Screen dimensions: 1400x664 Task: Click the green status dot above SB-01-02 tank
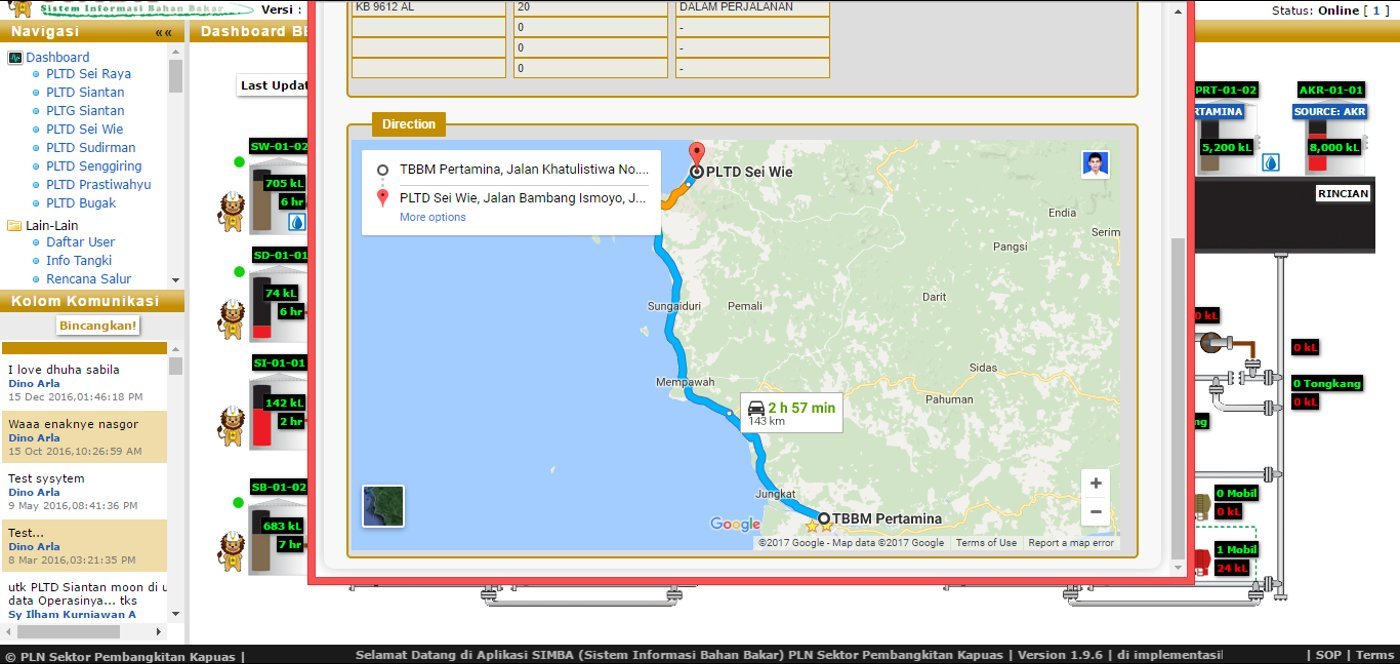pos(239,502)
